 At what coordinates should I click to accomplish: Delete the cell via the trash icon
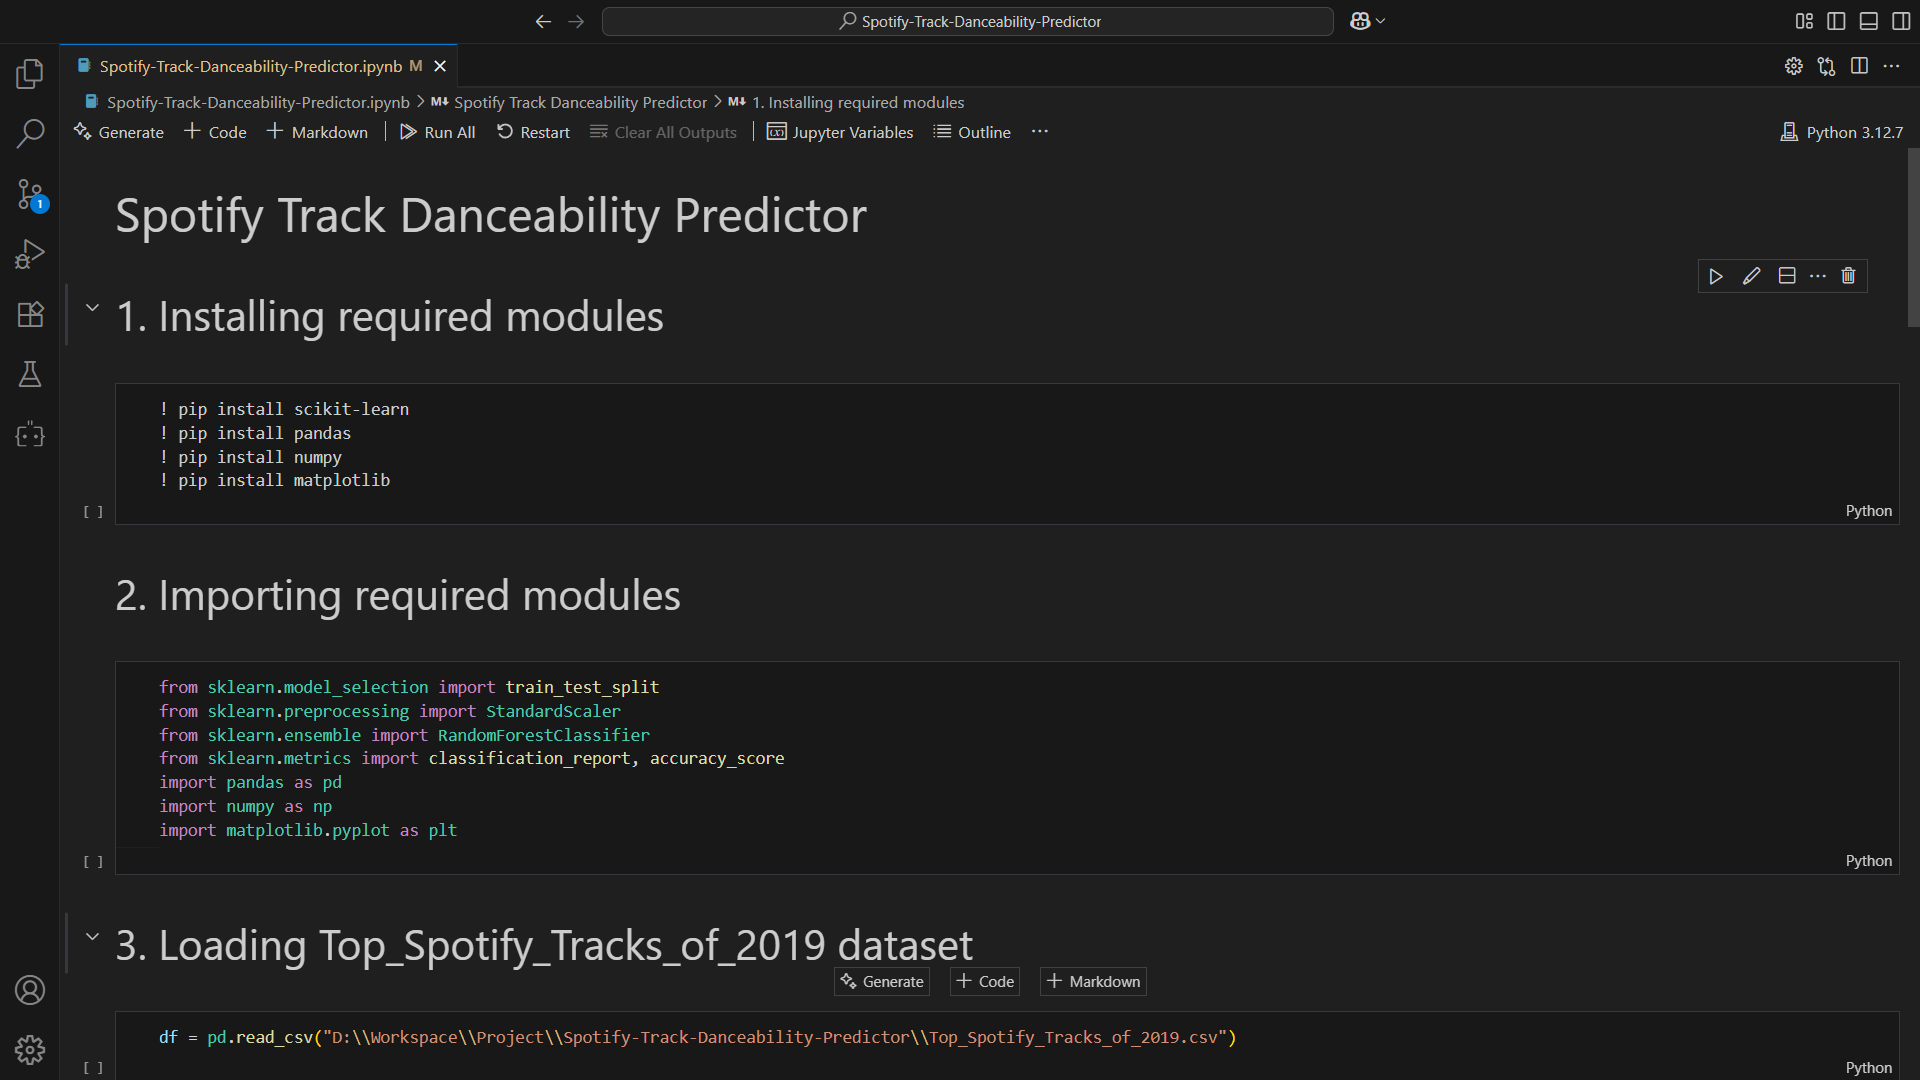tap(1847, 276)
